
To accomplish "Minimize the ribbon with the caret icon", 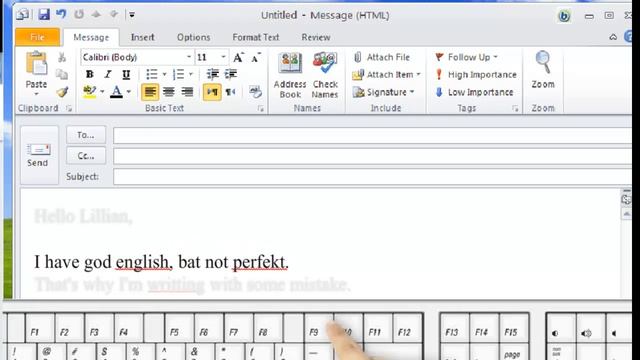I will (613, 37).
